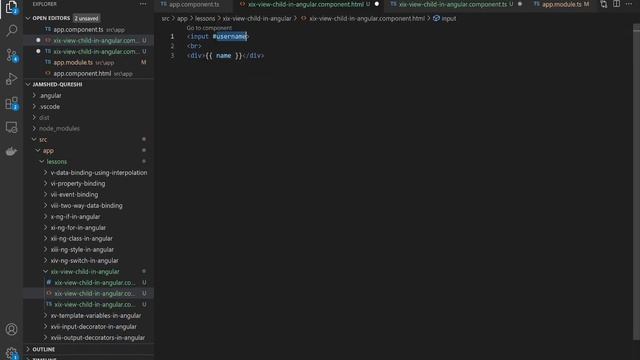Open the Accounts menu icon
Image resolution: width=640 pixels, height=360 pixels.
(11, 329)
